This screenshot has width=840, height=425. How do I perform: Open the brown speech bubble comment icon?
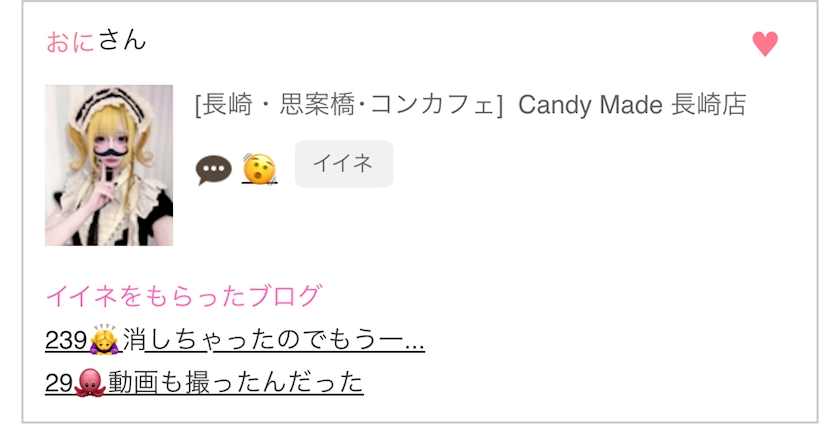214,170
